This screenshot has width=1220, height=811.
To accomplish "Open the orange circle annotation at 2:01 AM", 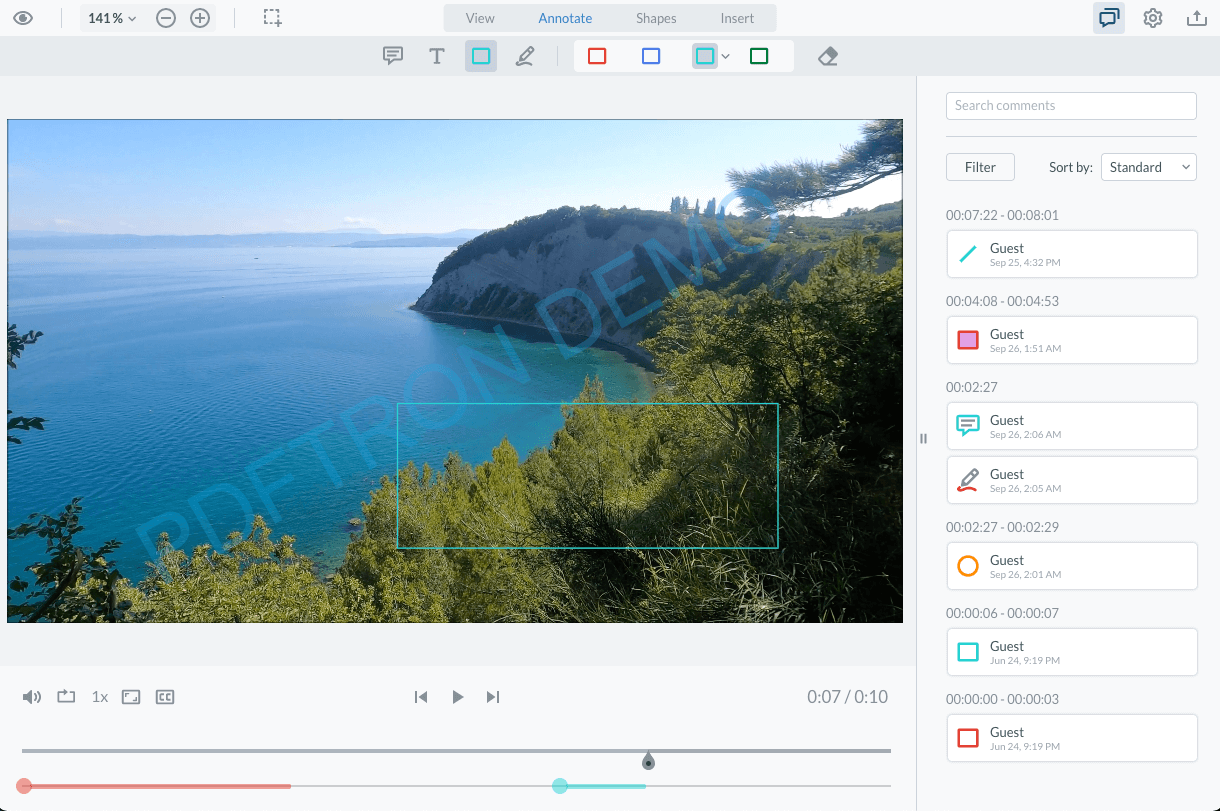I will pyautogui.click(x=1071, y=566).
